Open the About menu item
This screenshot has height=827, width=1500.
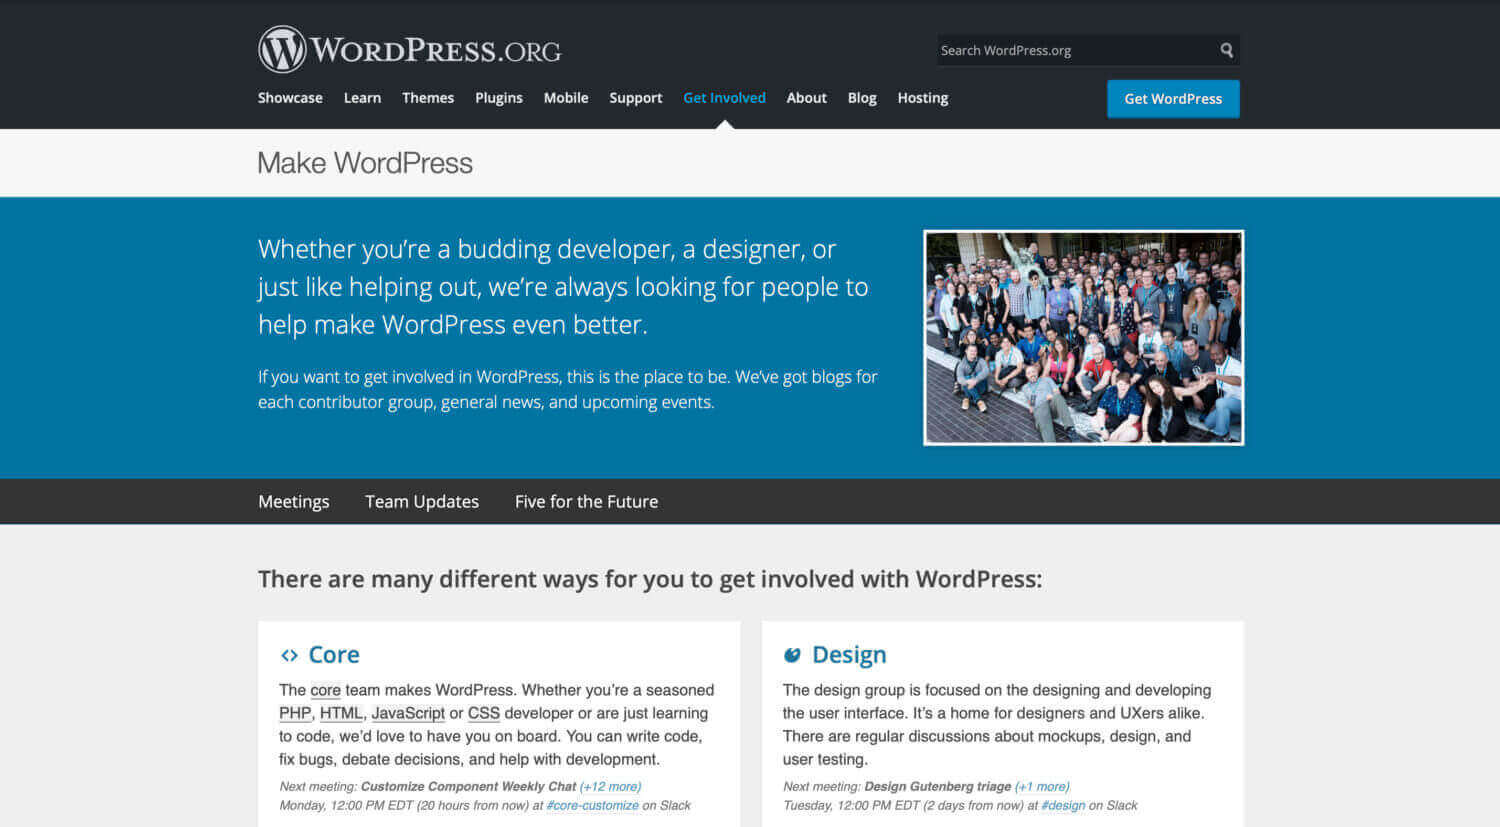click(x=806, y=98)
